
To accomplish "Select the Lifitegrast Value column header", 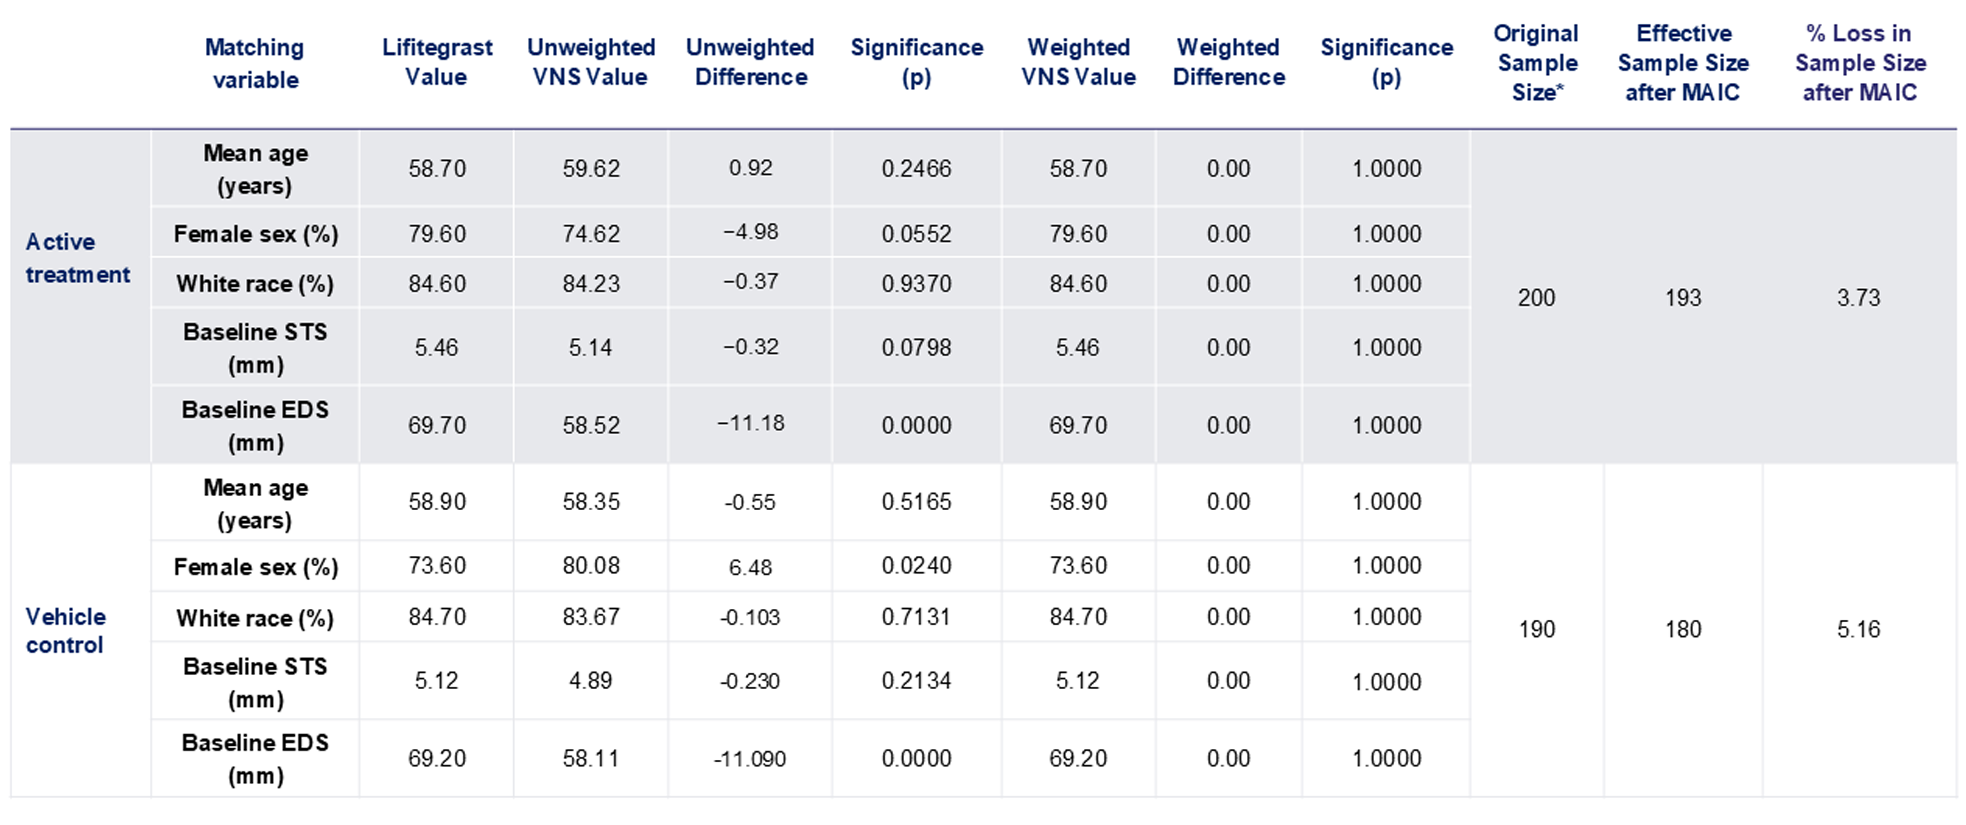I will (437, 62).
